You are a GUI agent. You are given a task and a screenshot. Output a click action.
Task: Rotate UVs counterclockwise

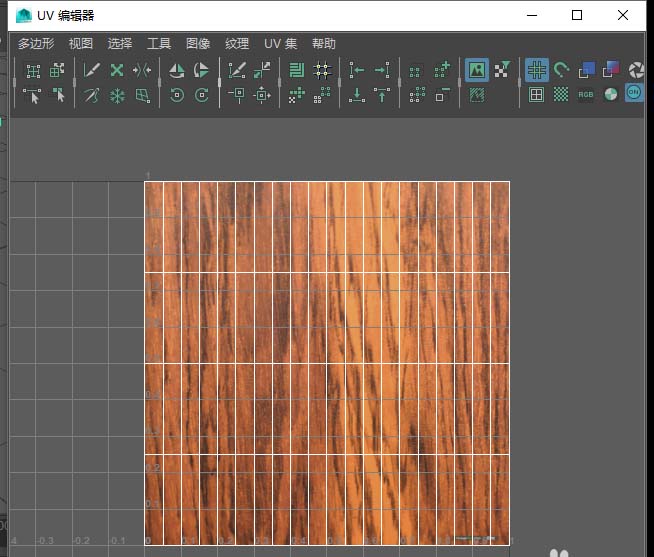(x=177, y=95)
